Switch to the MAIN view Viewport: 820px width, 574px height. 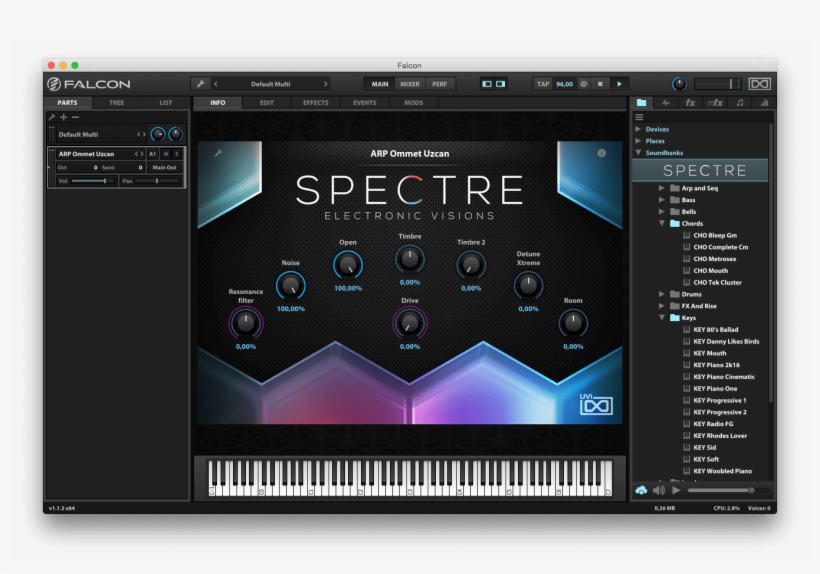(x=380, y=84)
